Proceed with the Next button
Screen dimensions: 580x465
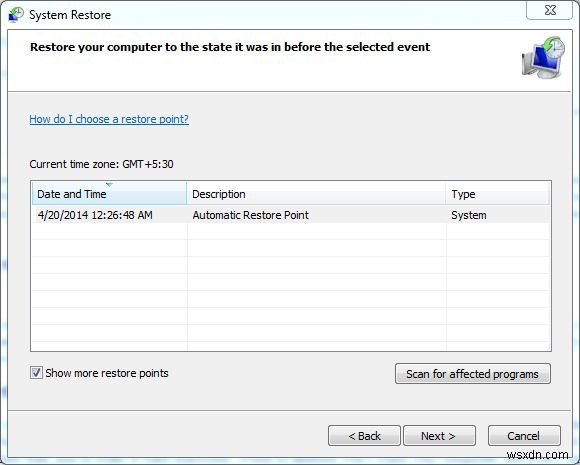439,436
